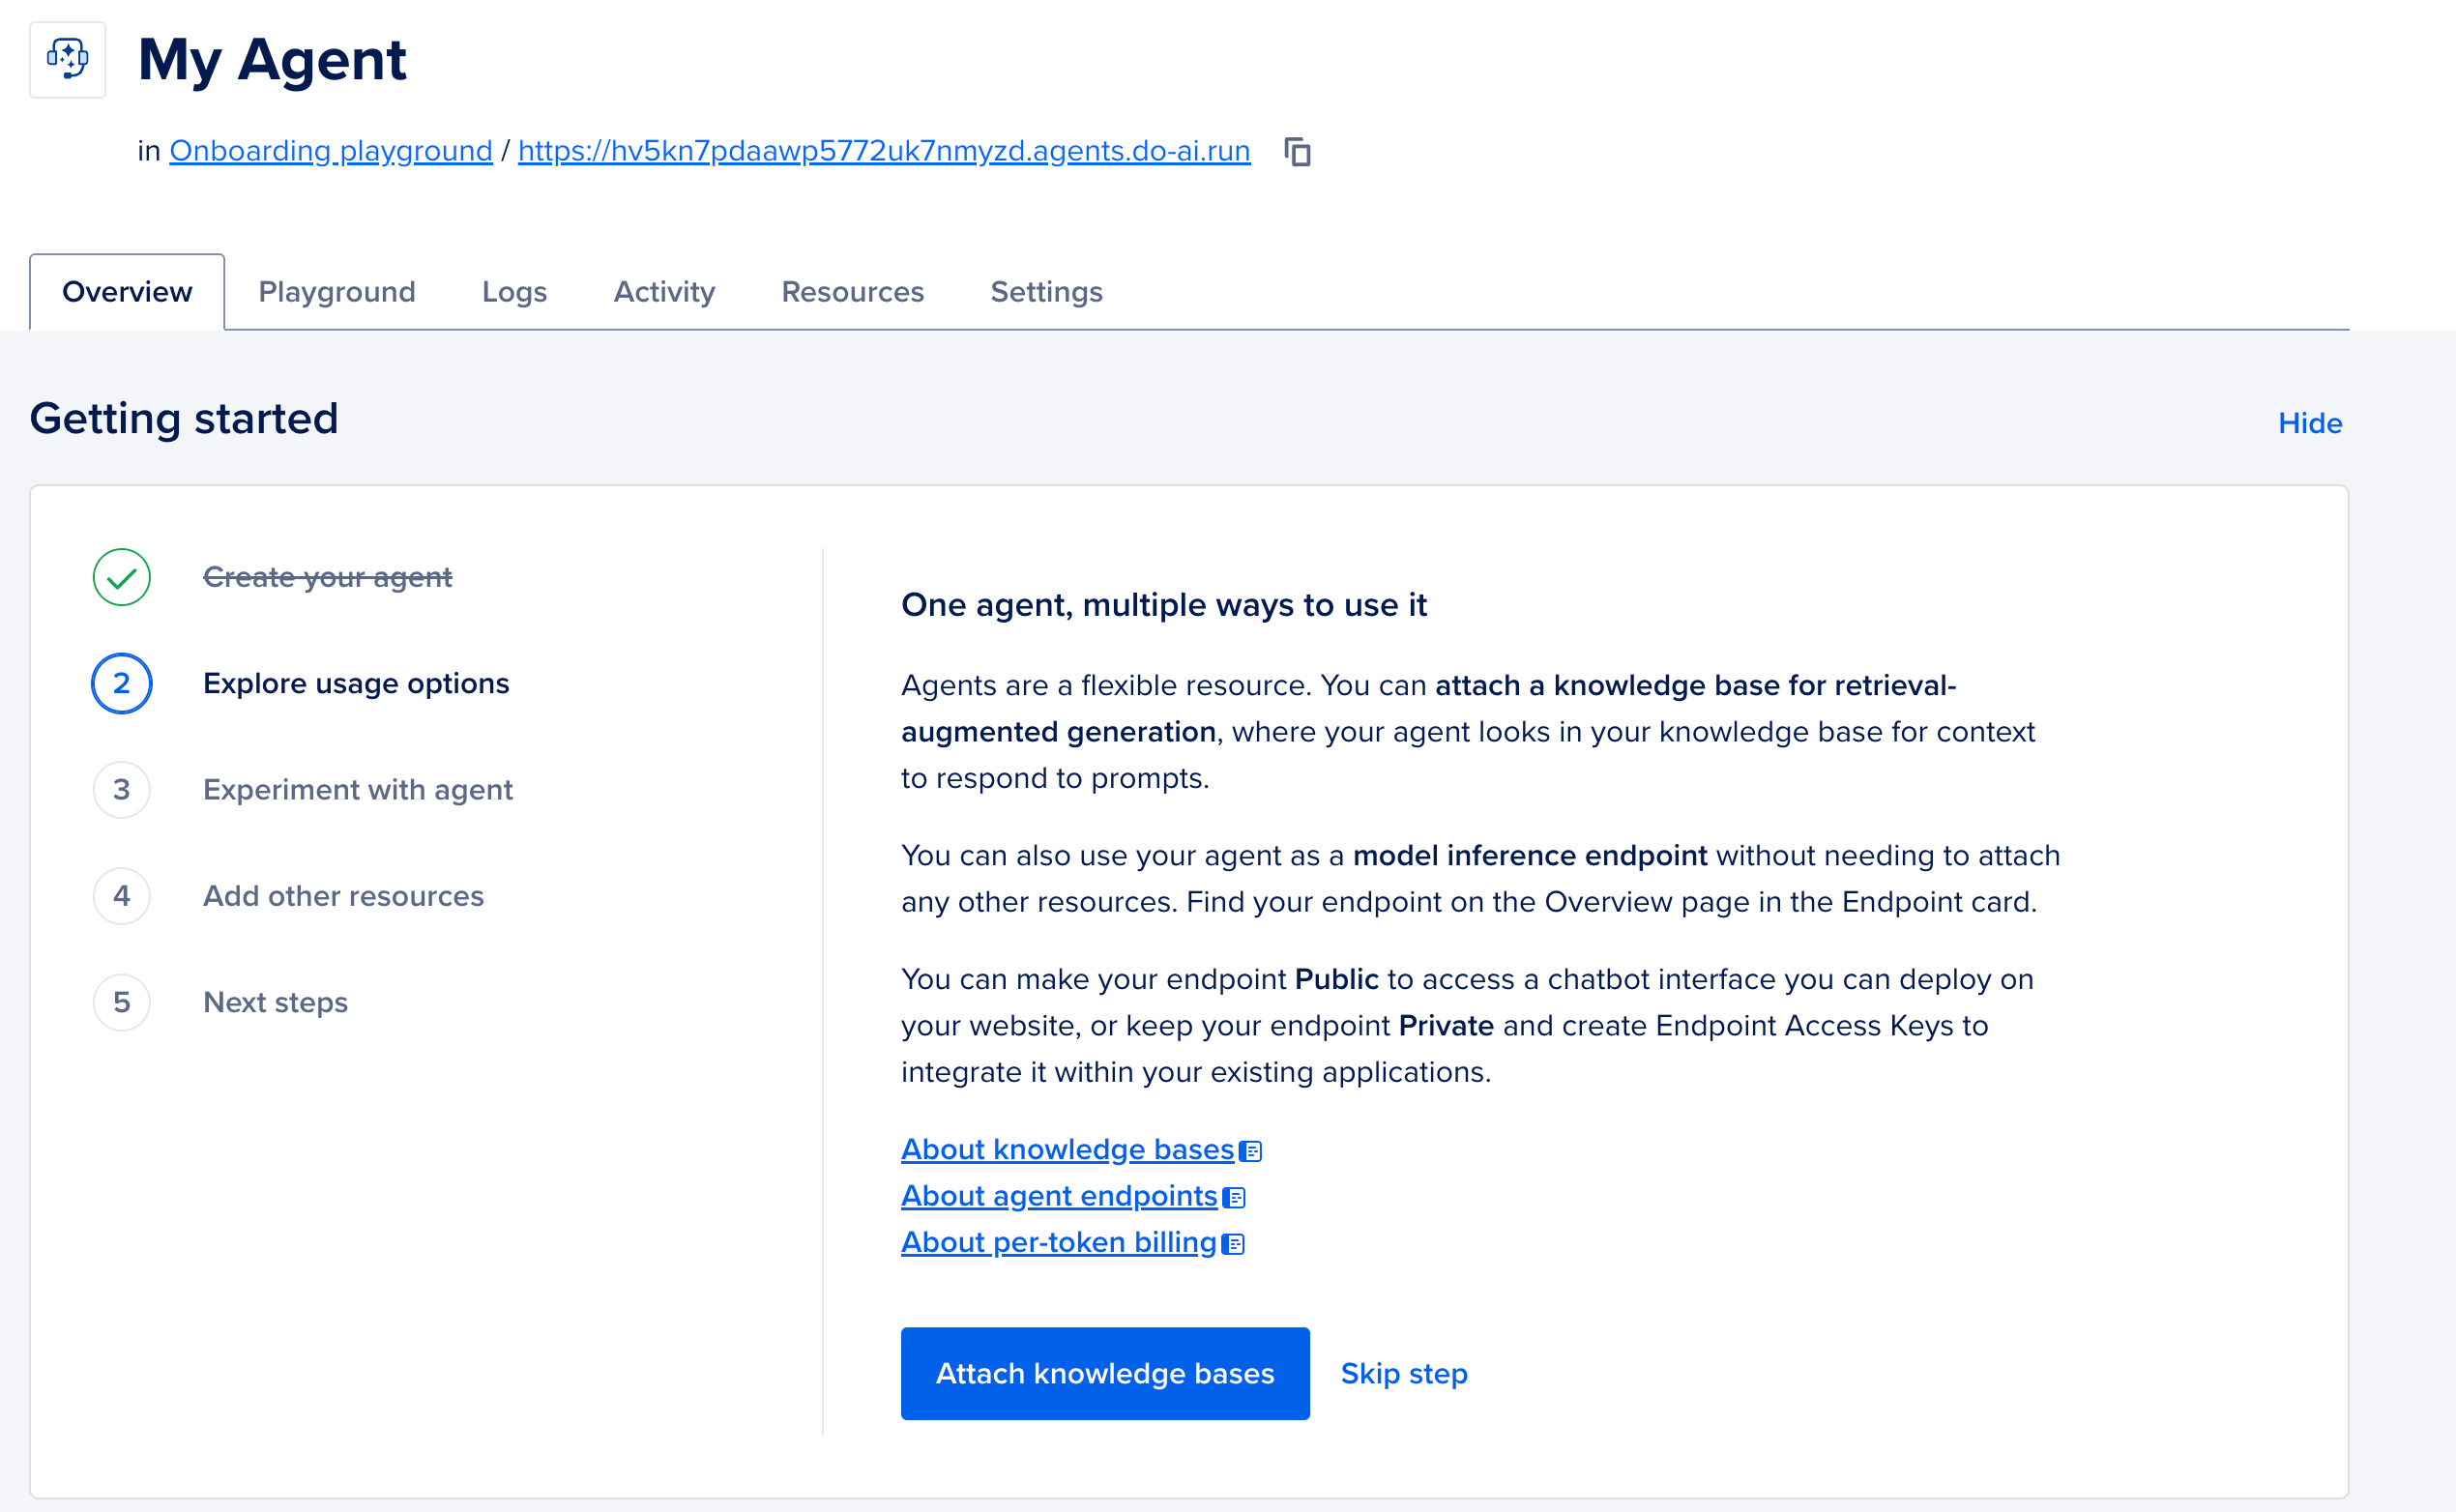The image size is (2456, 1512).
Task: Click heading One agent, multiple ways to use it
Action: click(x=1164, y=605)
